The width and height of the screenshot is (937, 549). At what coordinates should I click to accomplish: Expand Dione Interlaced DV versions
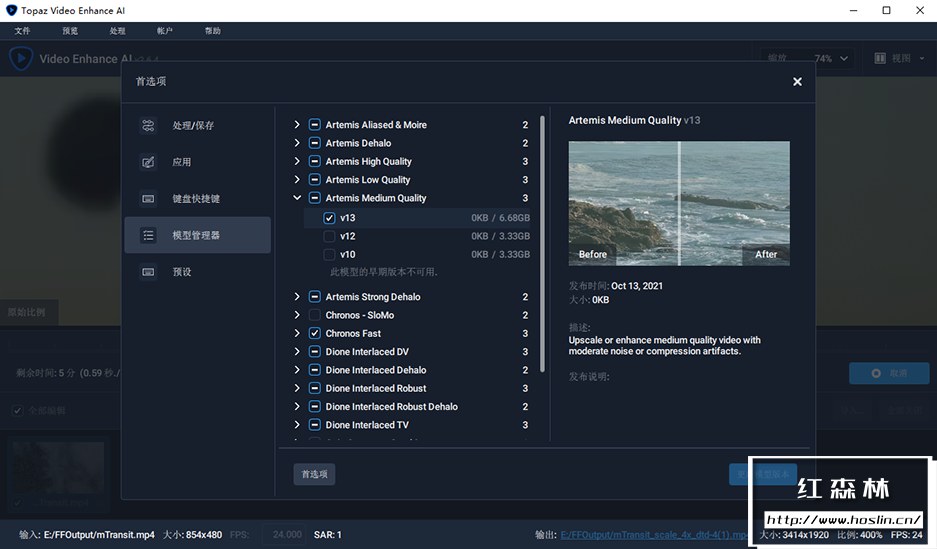point(297,351)
